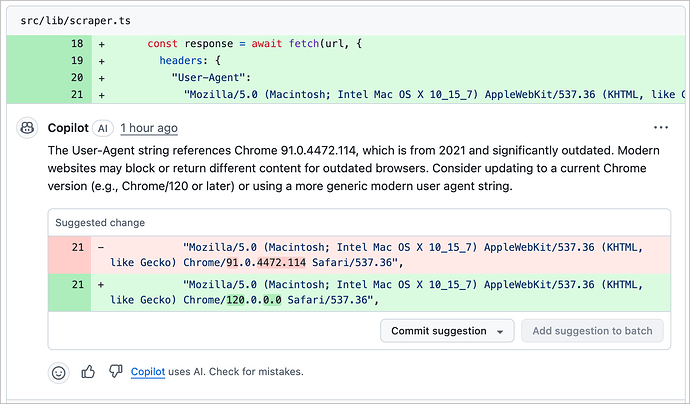Viewport: 690px width, 404px height.
Task: Click the Commit suggestion button
Action: pyautogui.click(x=447, y=331)
